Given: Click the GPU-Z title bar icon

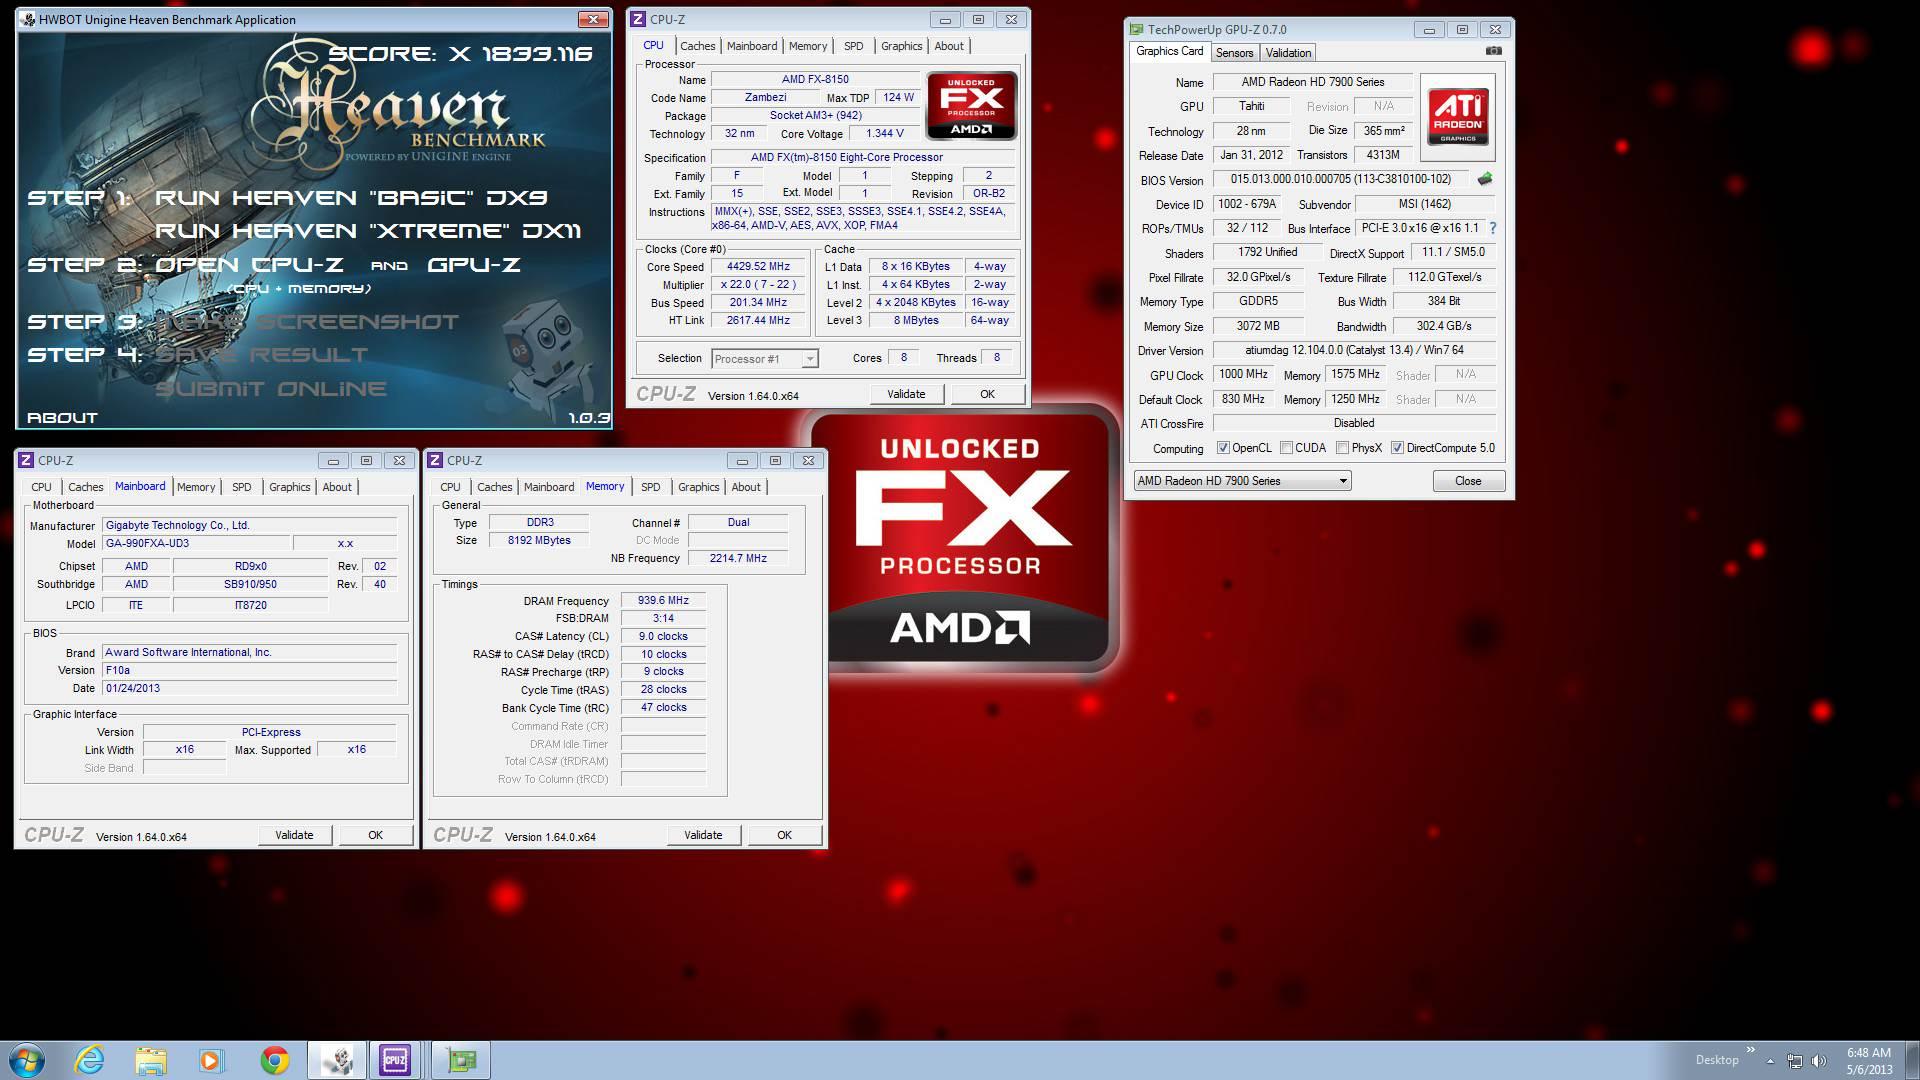Looking at the screenshot, I should click(1136, 29).
